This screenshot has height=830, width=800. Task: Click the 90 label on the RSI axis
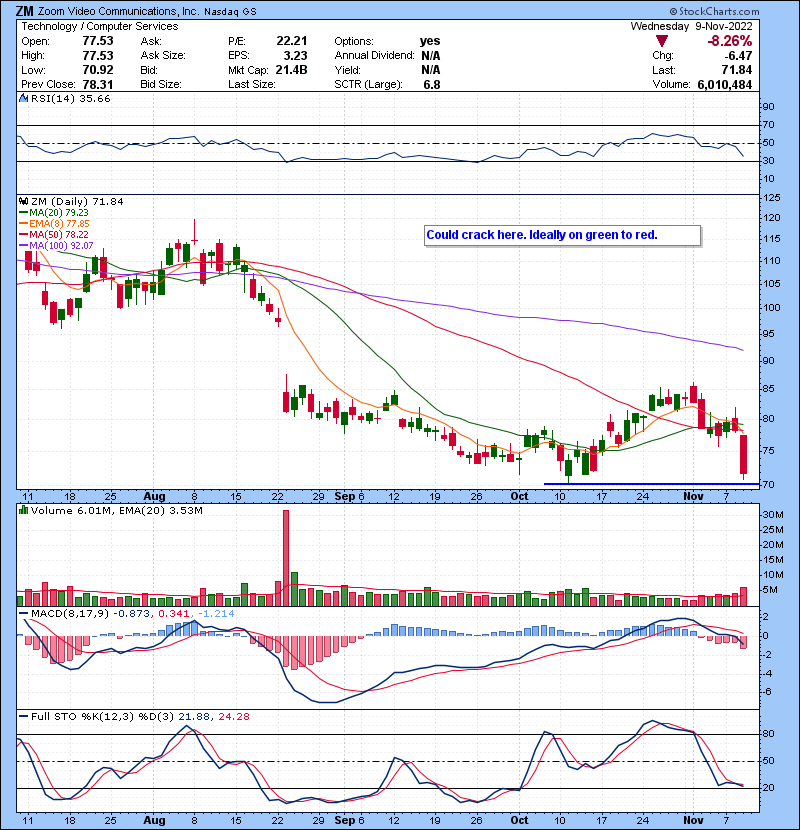(x=768, y=107)
